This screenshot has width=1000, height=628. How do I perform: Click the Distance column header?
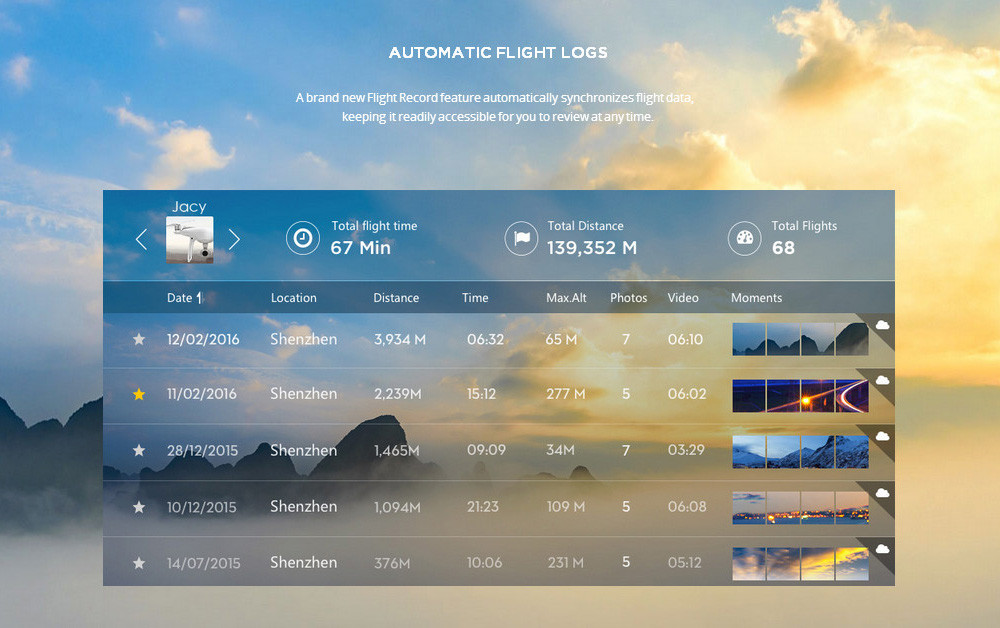pos(396,298)
